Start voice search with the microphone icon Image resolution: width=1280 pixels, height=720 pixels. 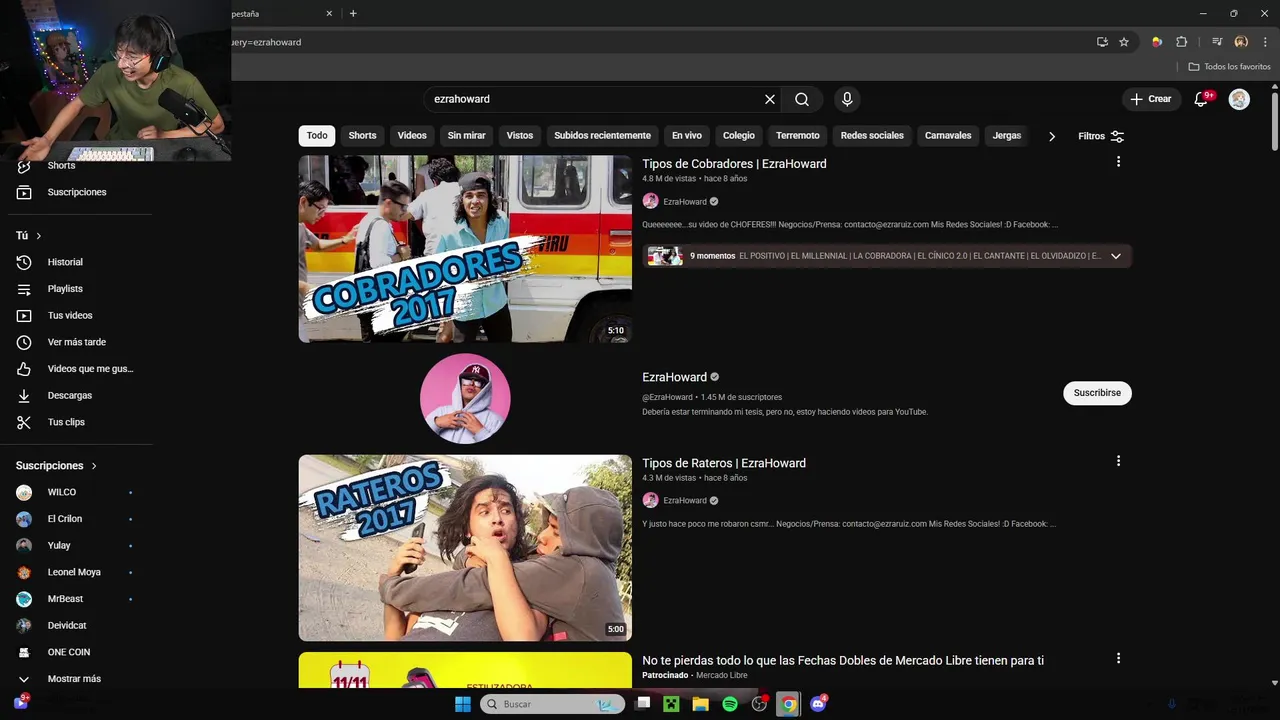tap(847, 99)
